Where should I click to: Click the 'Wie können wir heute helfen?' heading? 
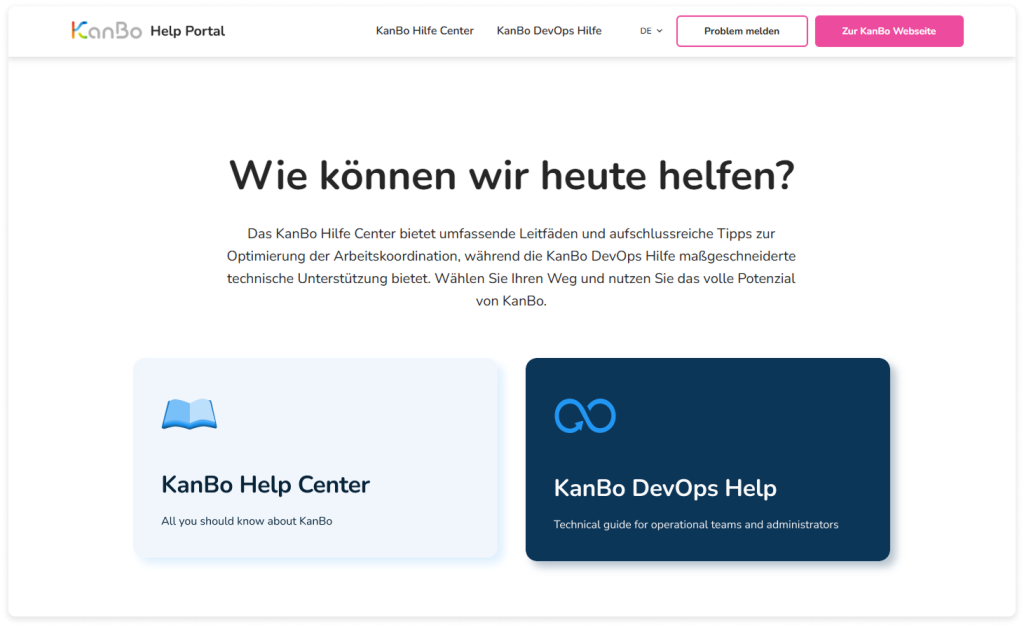pyautogui.click(x=512, y=176)
